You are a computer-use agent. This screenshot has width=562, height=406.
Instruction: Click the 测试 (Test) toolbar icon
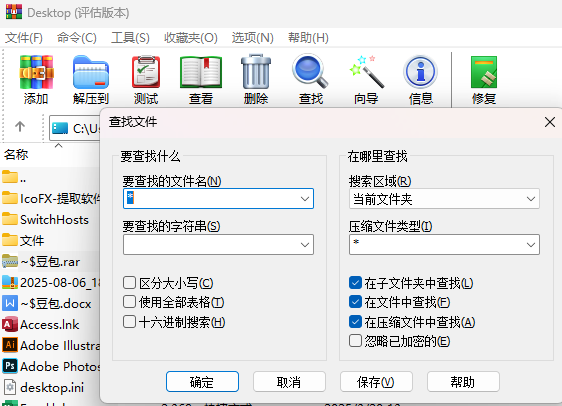(146, 72)
